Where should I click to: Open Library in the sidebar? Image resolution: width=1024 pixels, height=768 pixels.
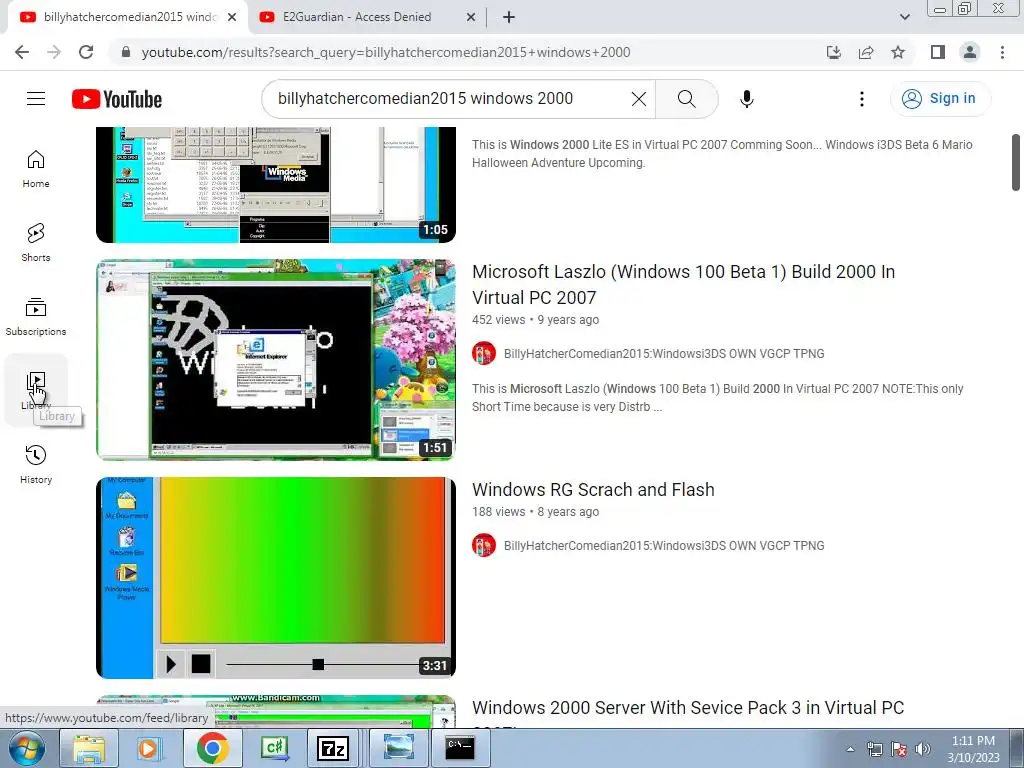tap(36, 391)
